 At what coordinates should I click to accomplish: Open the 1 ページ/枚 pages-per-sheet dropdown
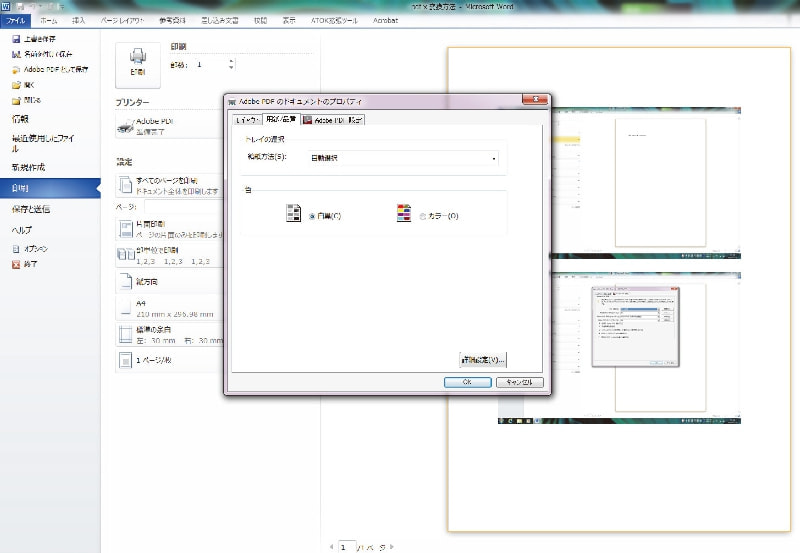[169, 360]
